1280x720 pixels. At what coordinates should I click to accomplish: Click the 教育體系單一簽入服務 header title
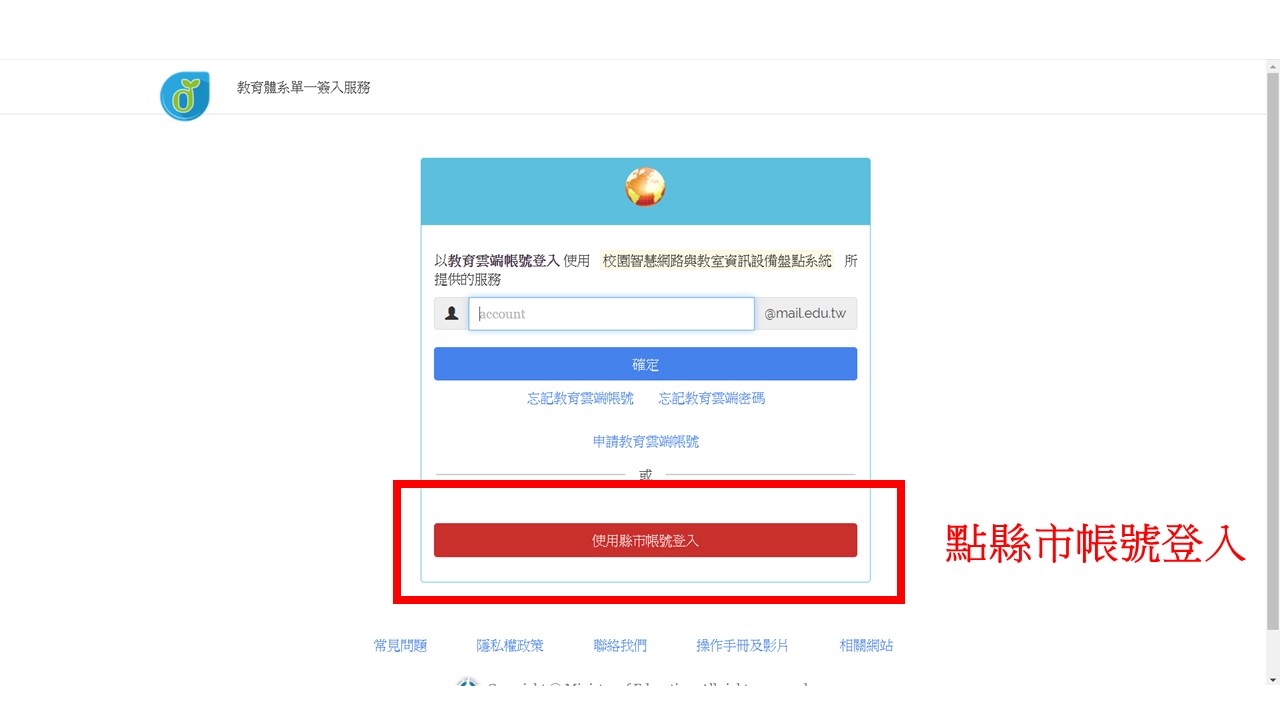coord(303,87)
